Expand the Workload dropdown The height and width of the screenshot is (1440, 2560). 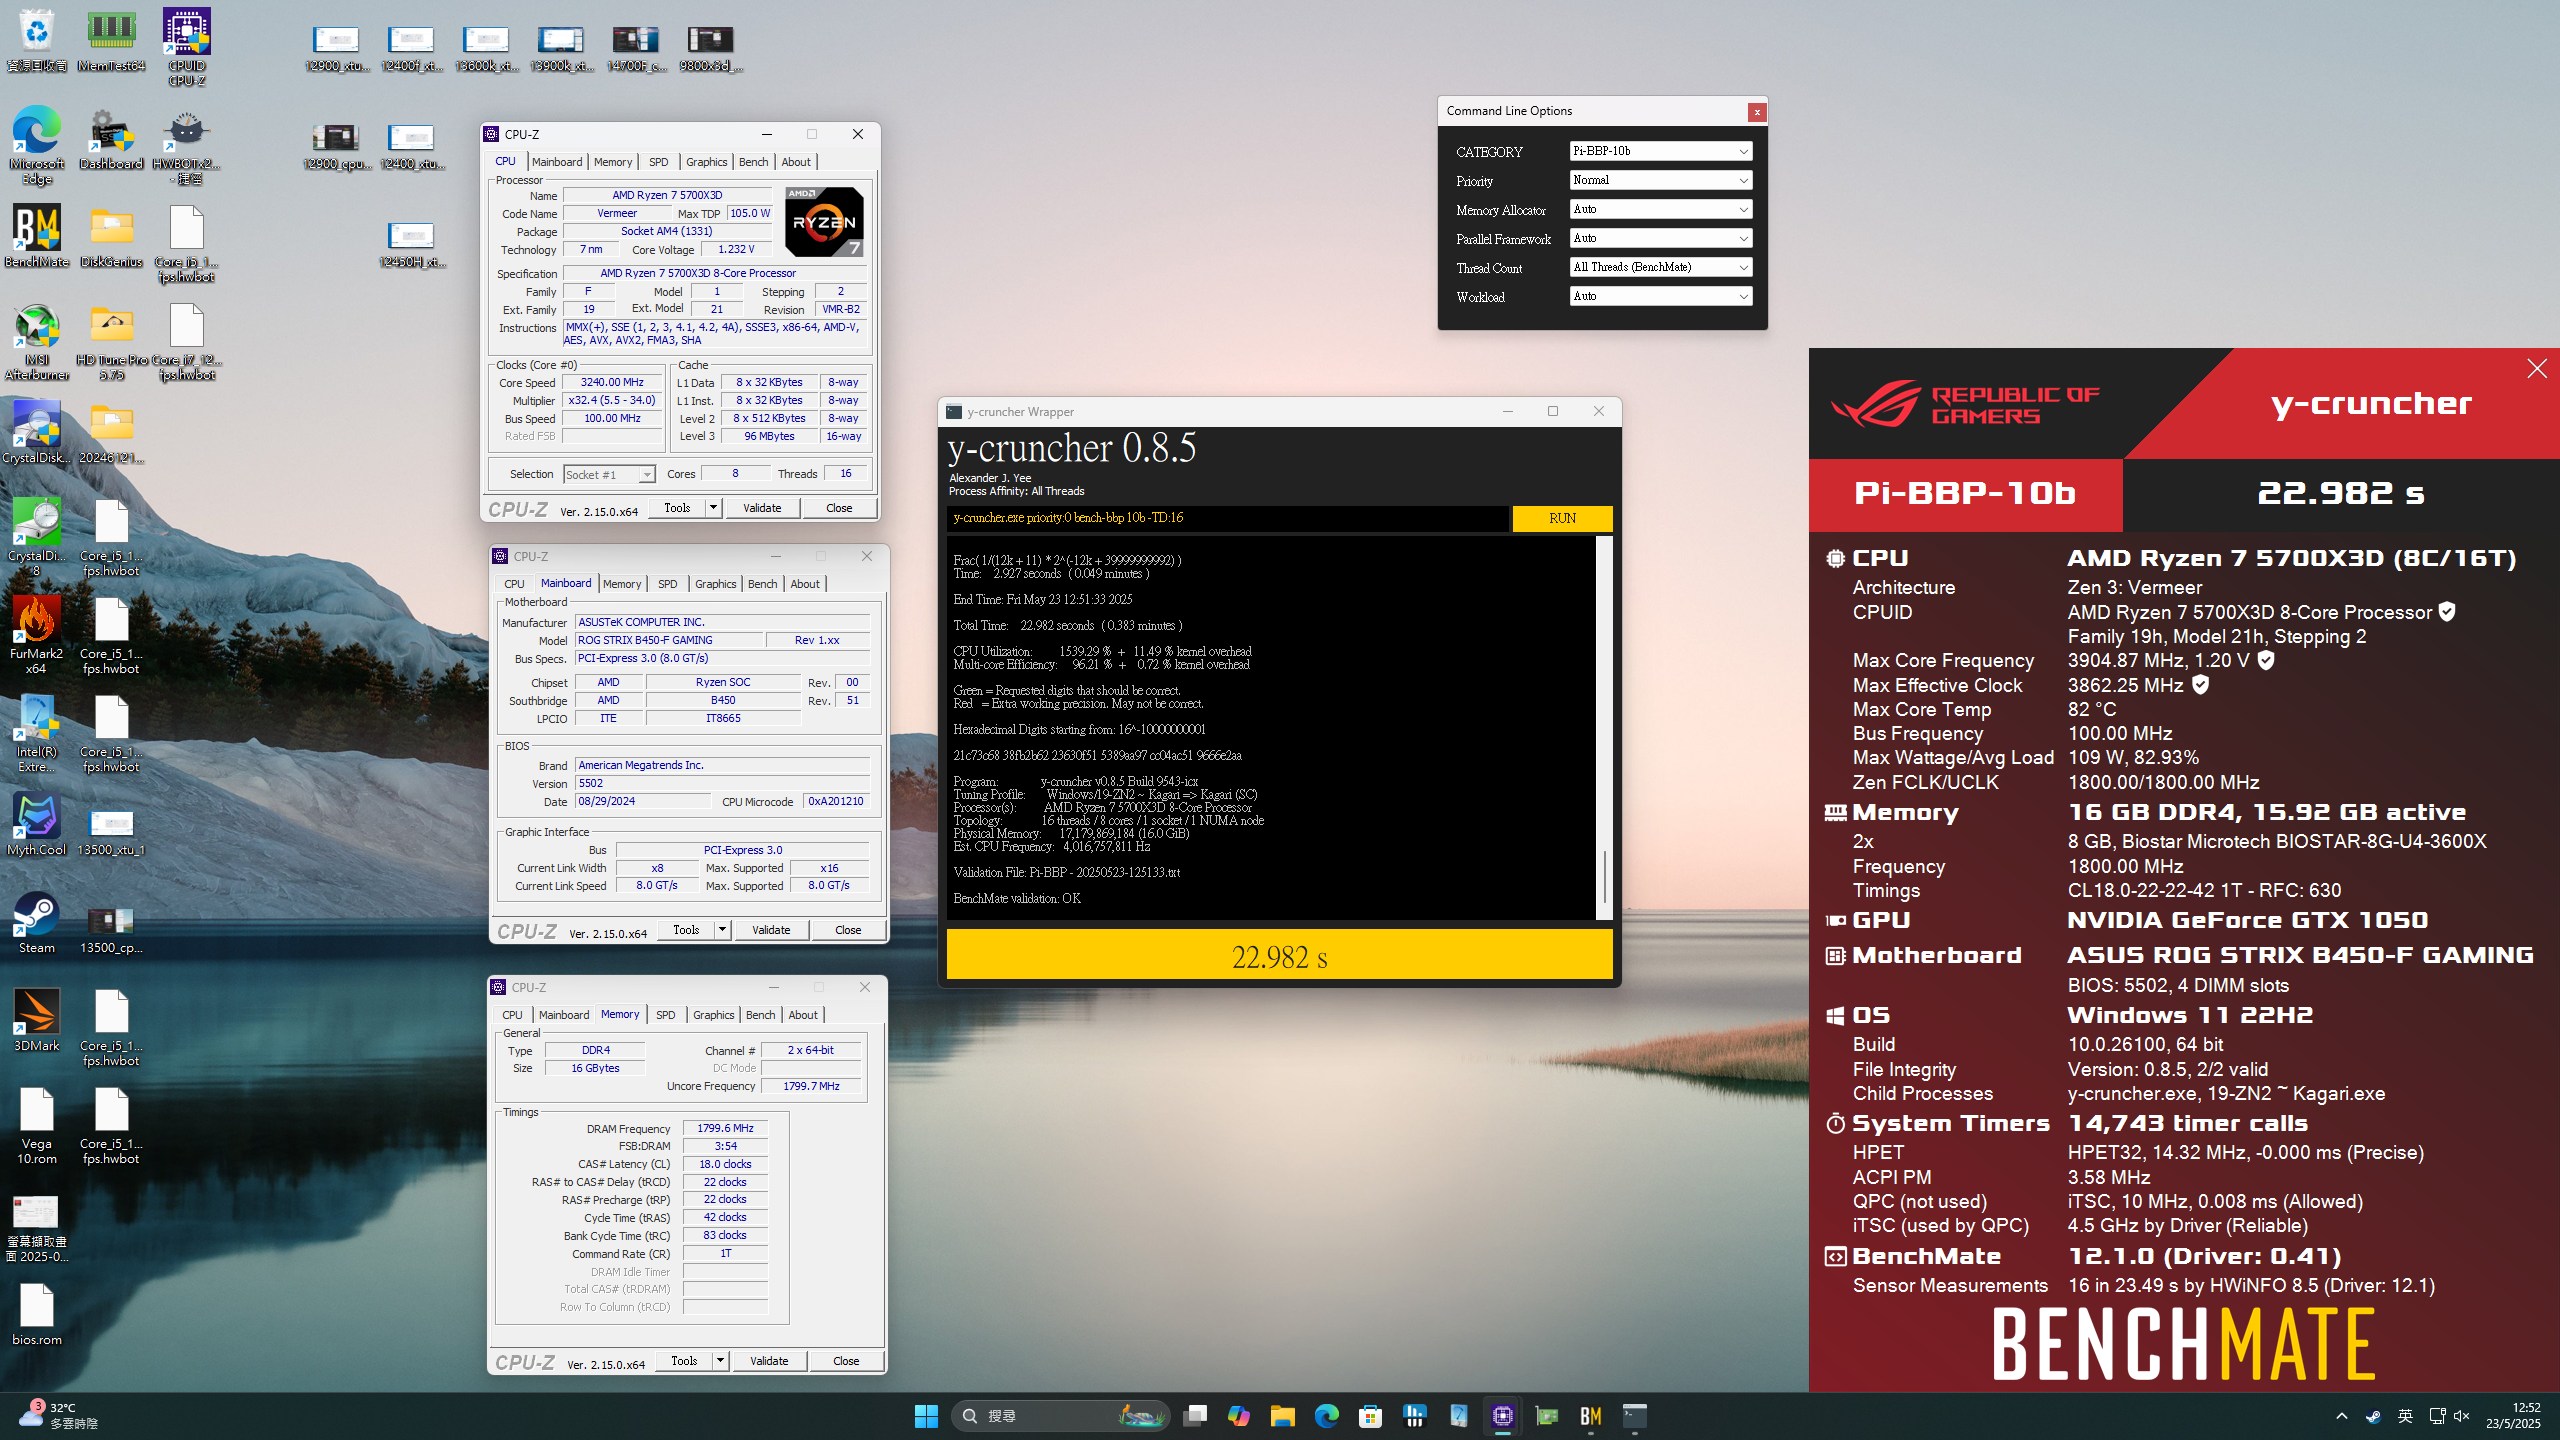(x=1660, y=296)
